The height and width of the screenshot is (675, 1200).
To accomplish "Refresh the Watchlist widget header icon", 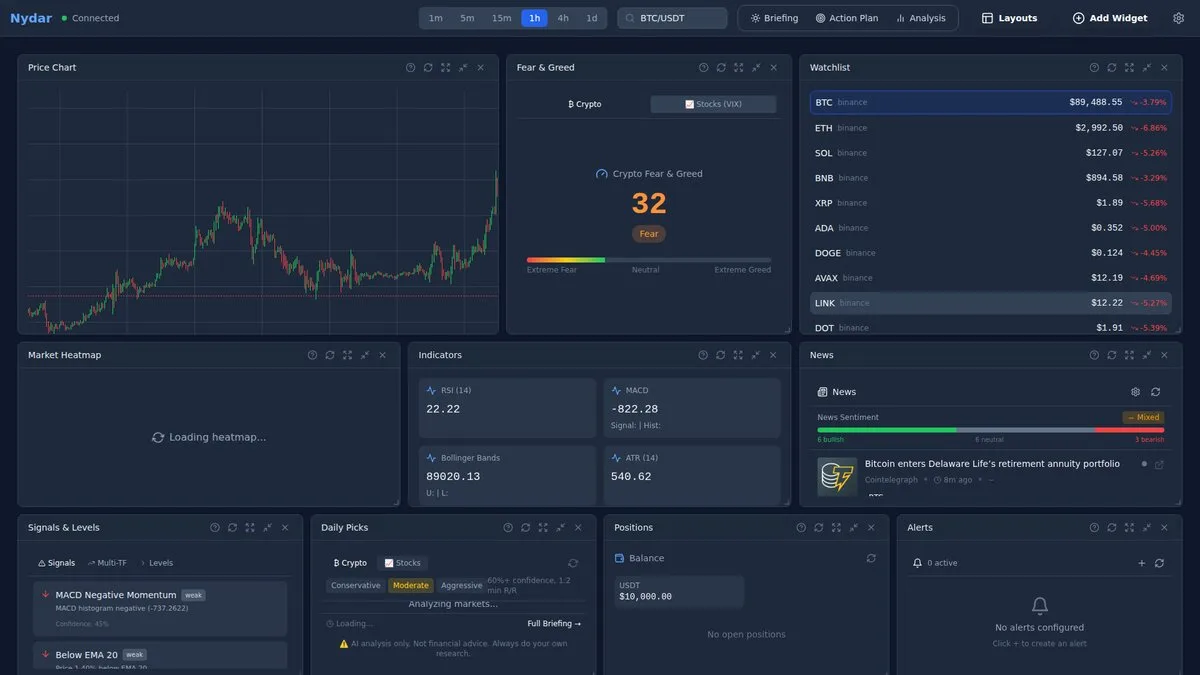I will (1112, 68).
